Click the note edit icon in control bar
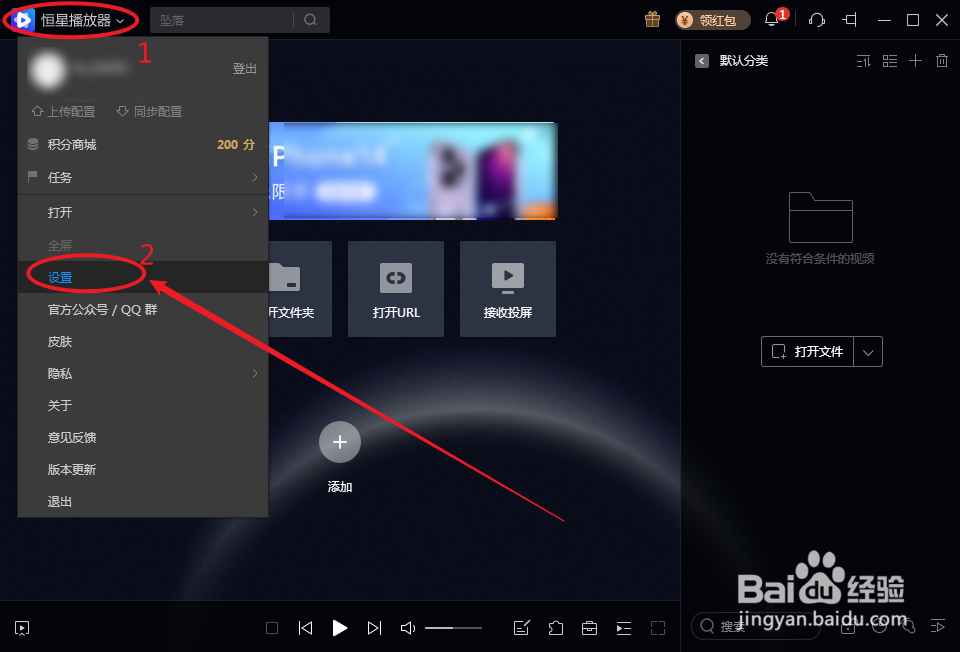Screen dimensions: 960x652 (x=522, y=628)
